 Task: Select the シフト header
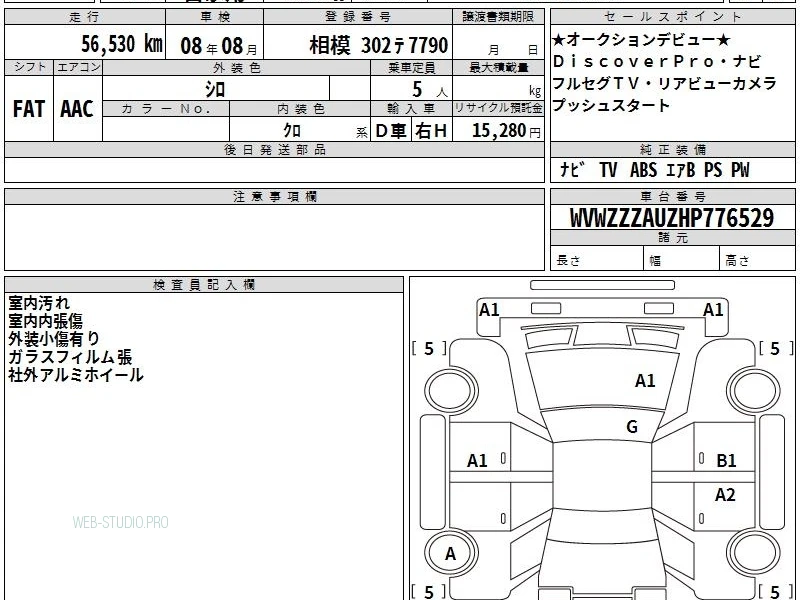pyautogui.click(x=29, y=67)
